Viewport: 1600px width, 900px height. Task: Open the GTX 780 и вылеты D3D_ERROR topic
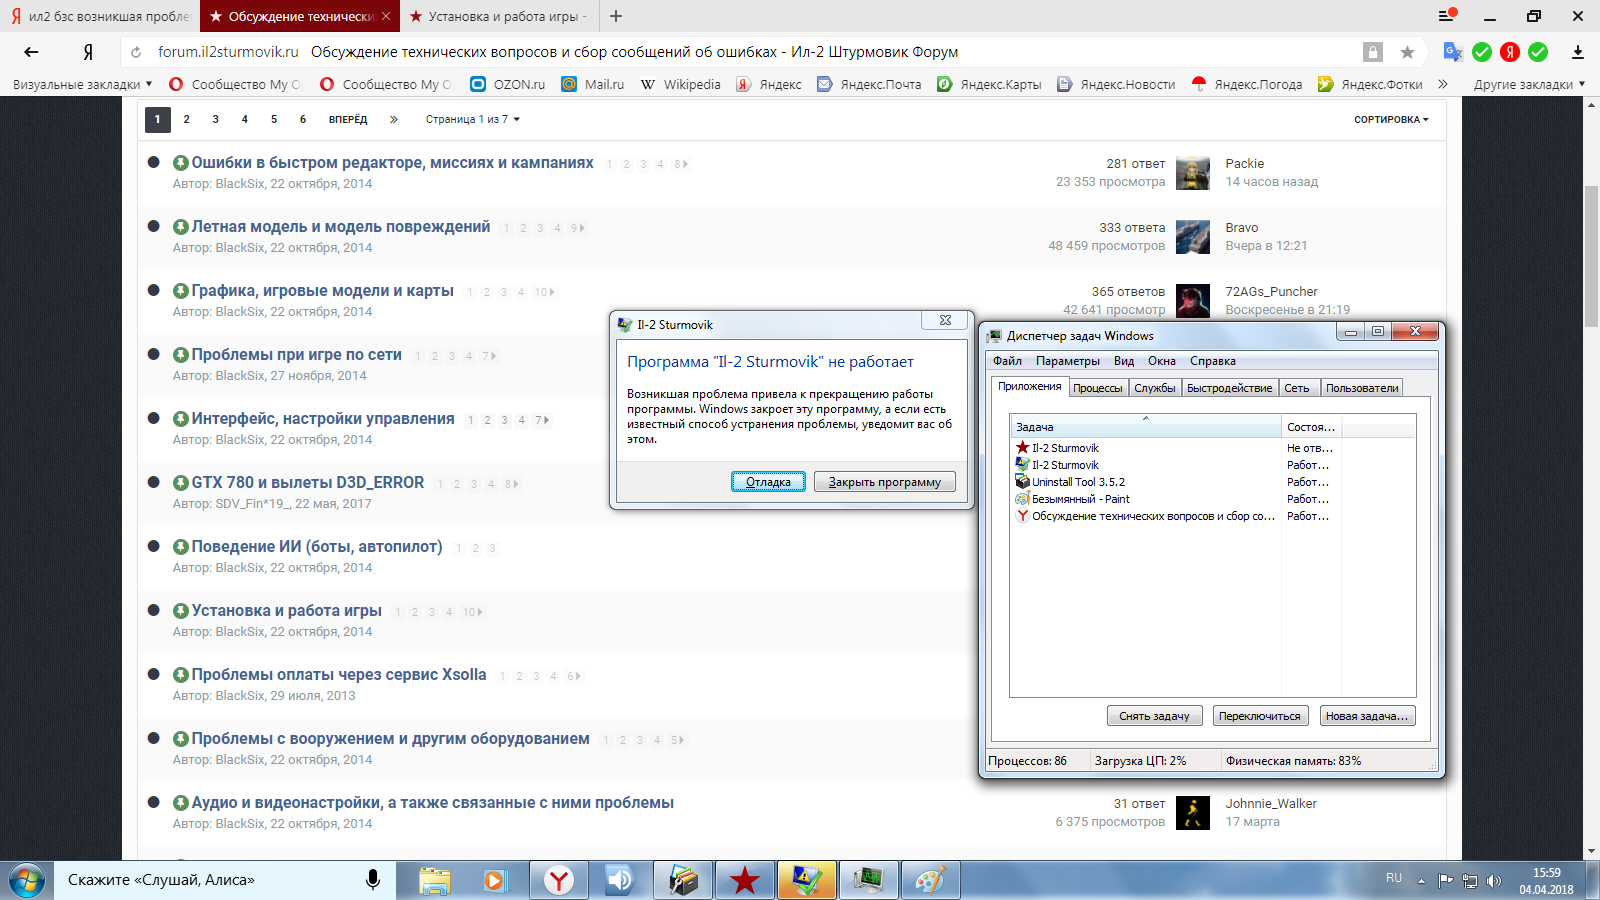tap(308, 482)
